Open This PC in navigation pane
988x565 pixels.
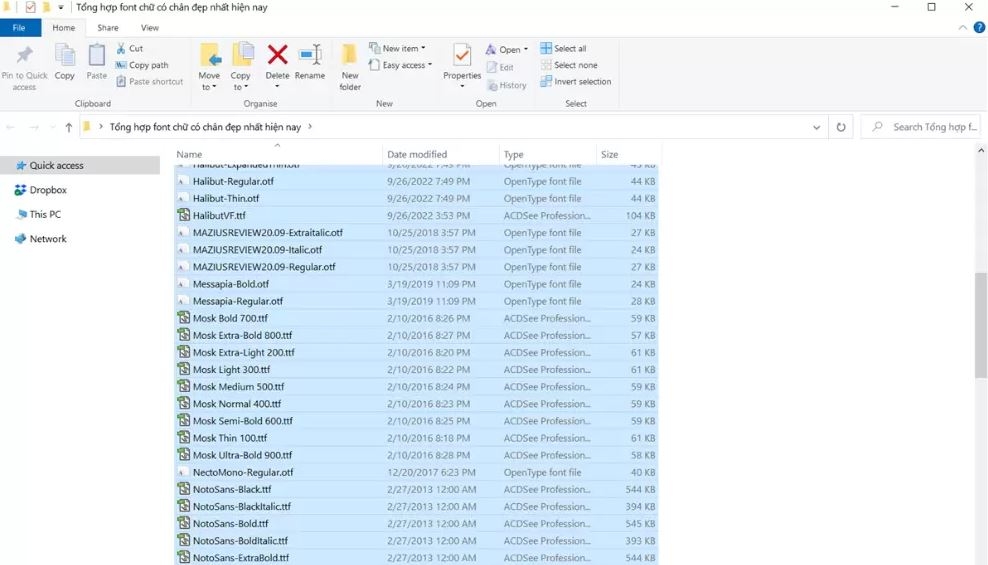click(x=38, y=214)
